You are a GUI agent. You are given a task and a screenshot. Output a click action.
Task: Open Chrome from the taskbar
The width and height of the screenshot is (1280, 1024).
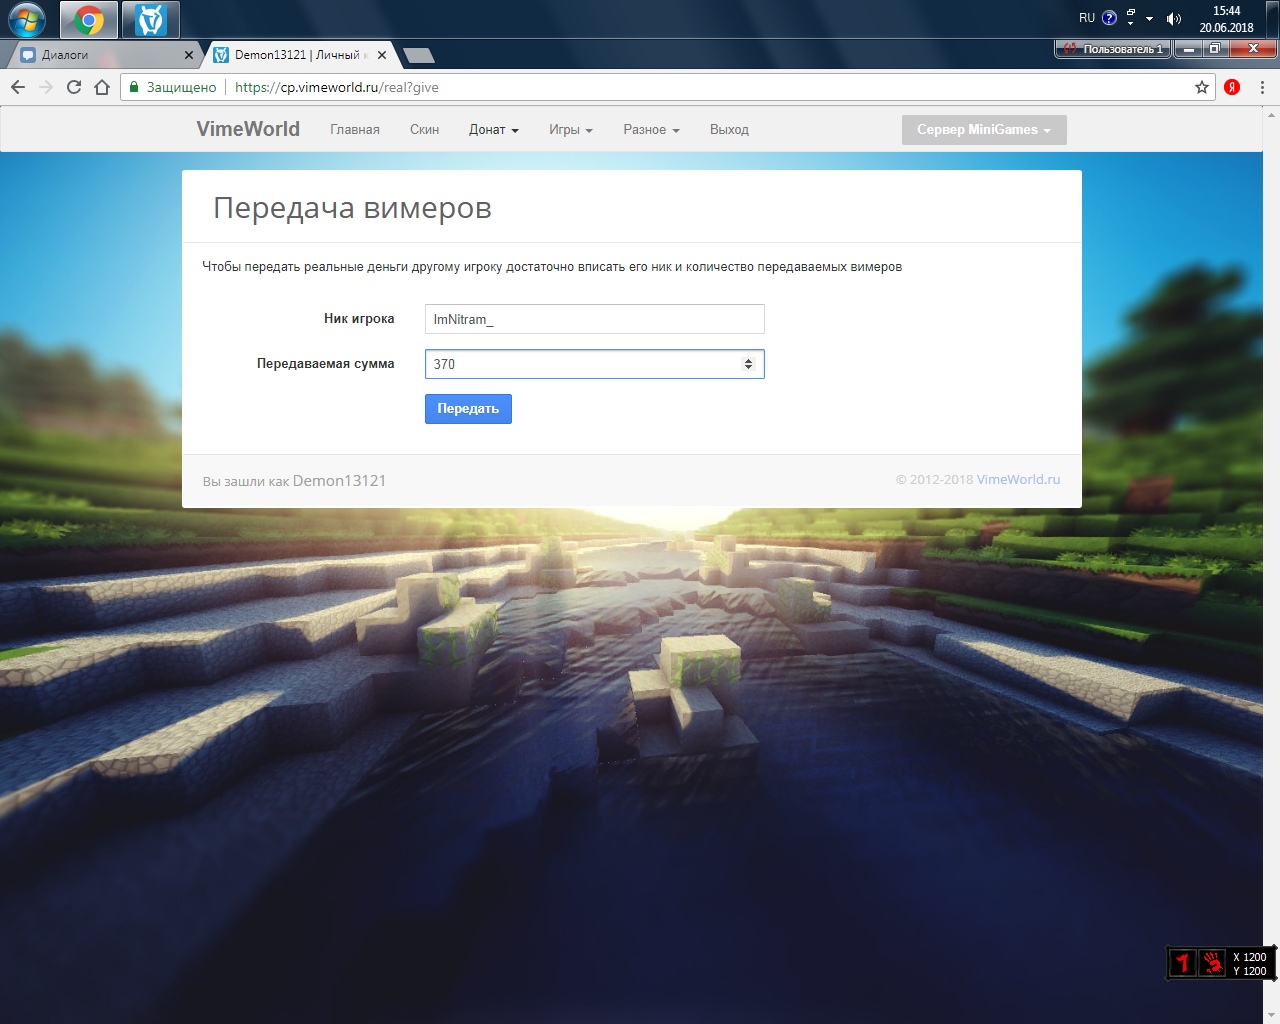coord(89,19)
